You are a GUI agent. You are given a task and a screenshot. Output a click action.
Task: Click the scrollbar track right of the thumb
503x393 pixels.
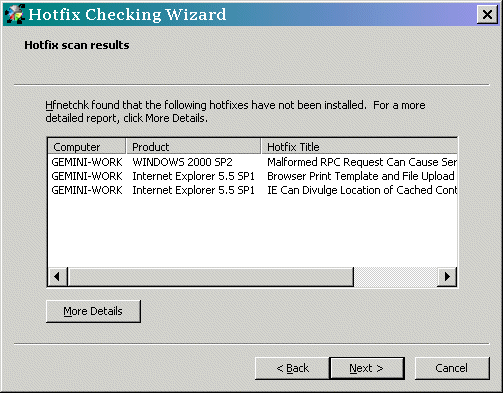[x=395, y=276]
